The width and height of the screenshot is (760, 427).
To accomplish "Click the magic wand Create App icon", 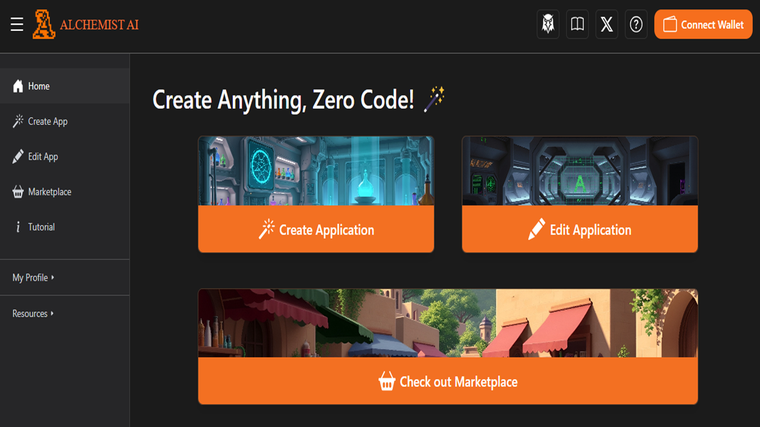I will [18, 122].
